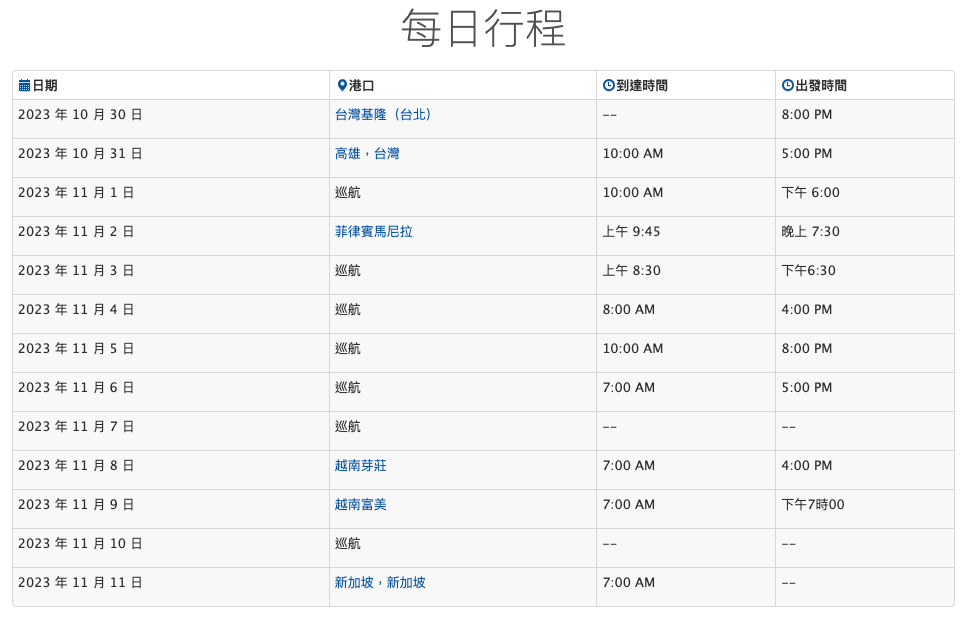Open the 越南富美 port link

[x=361, y=505]
